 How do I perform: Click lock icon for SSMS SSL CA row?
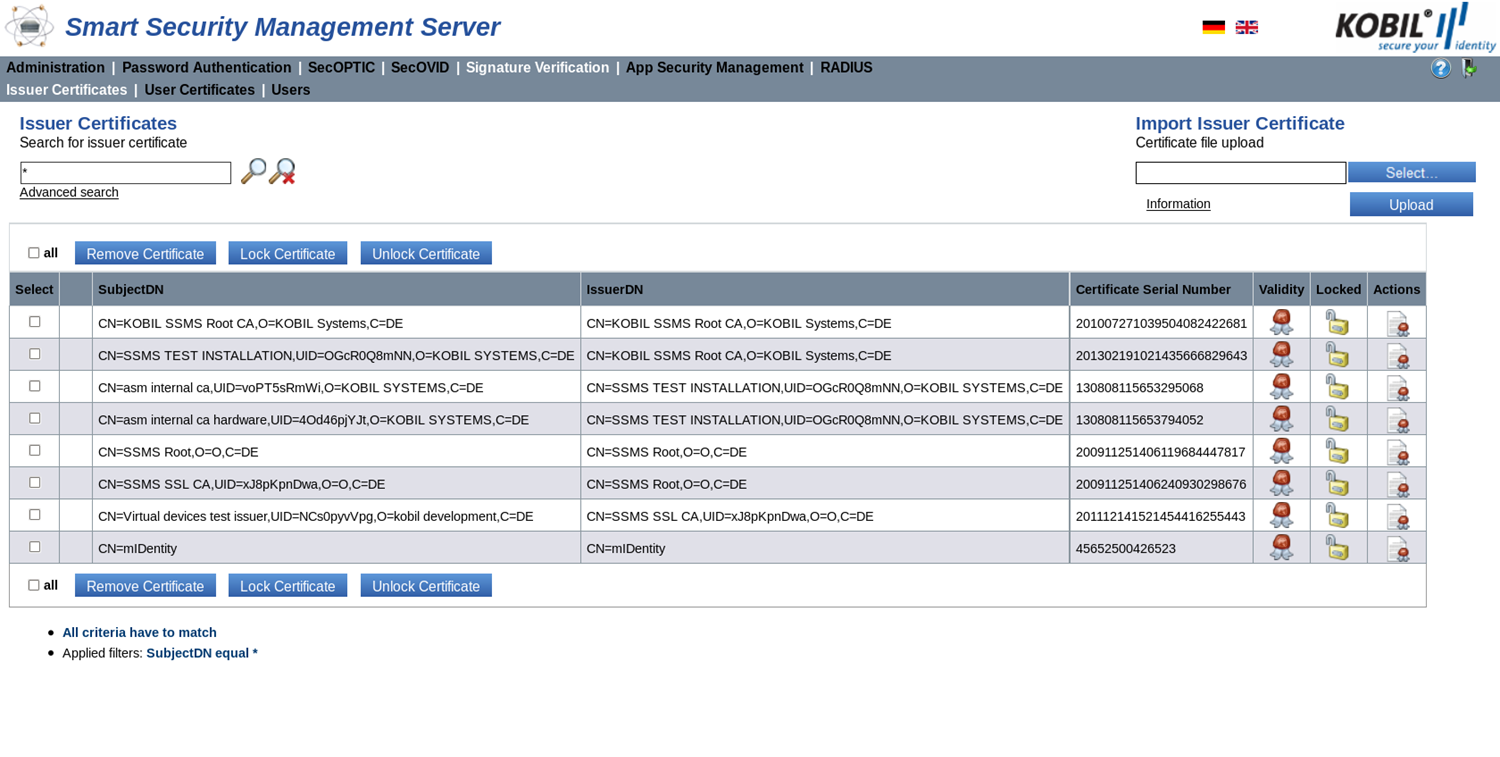1337,482
